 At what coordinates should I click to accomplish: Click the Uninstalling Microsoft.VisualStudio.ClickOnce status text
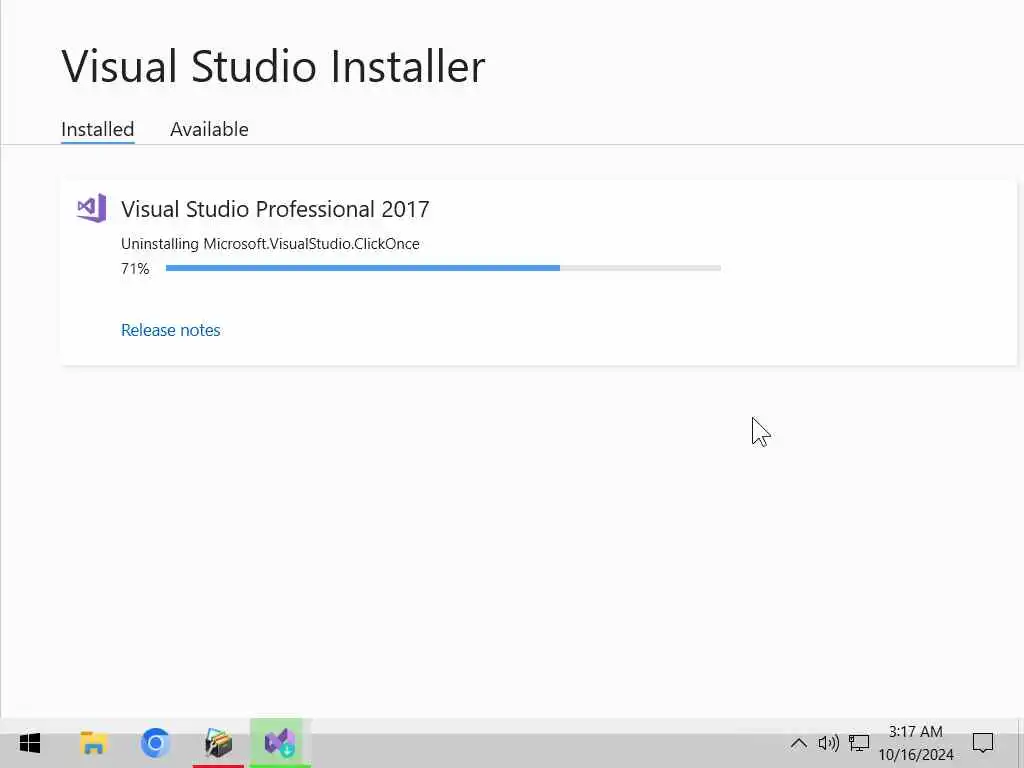(270, 244)
